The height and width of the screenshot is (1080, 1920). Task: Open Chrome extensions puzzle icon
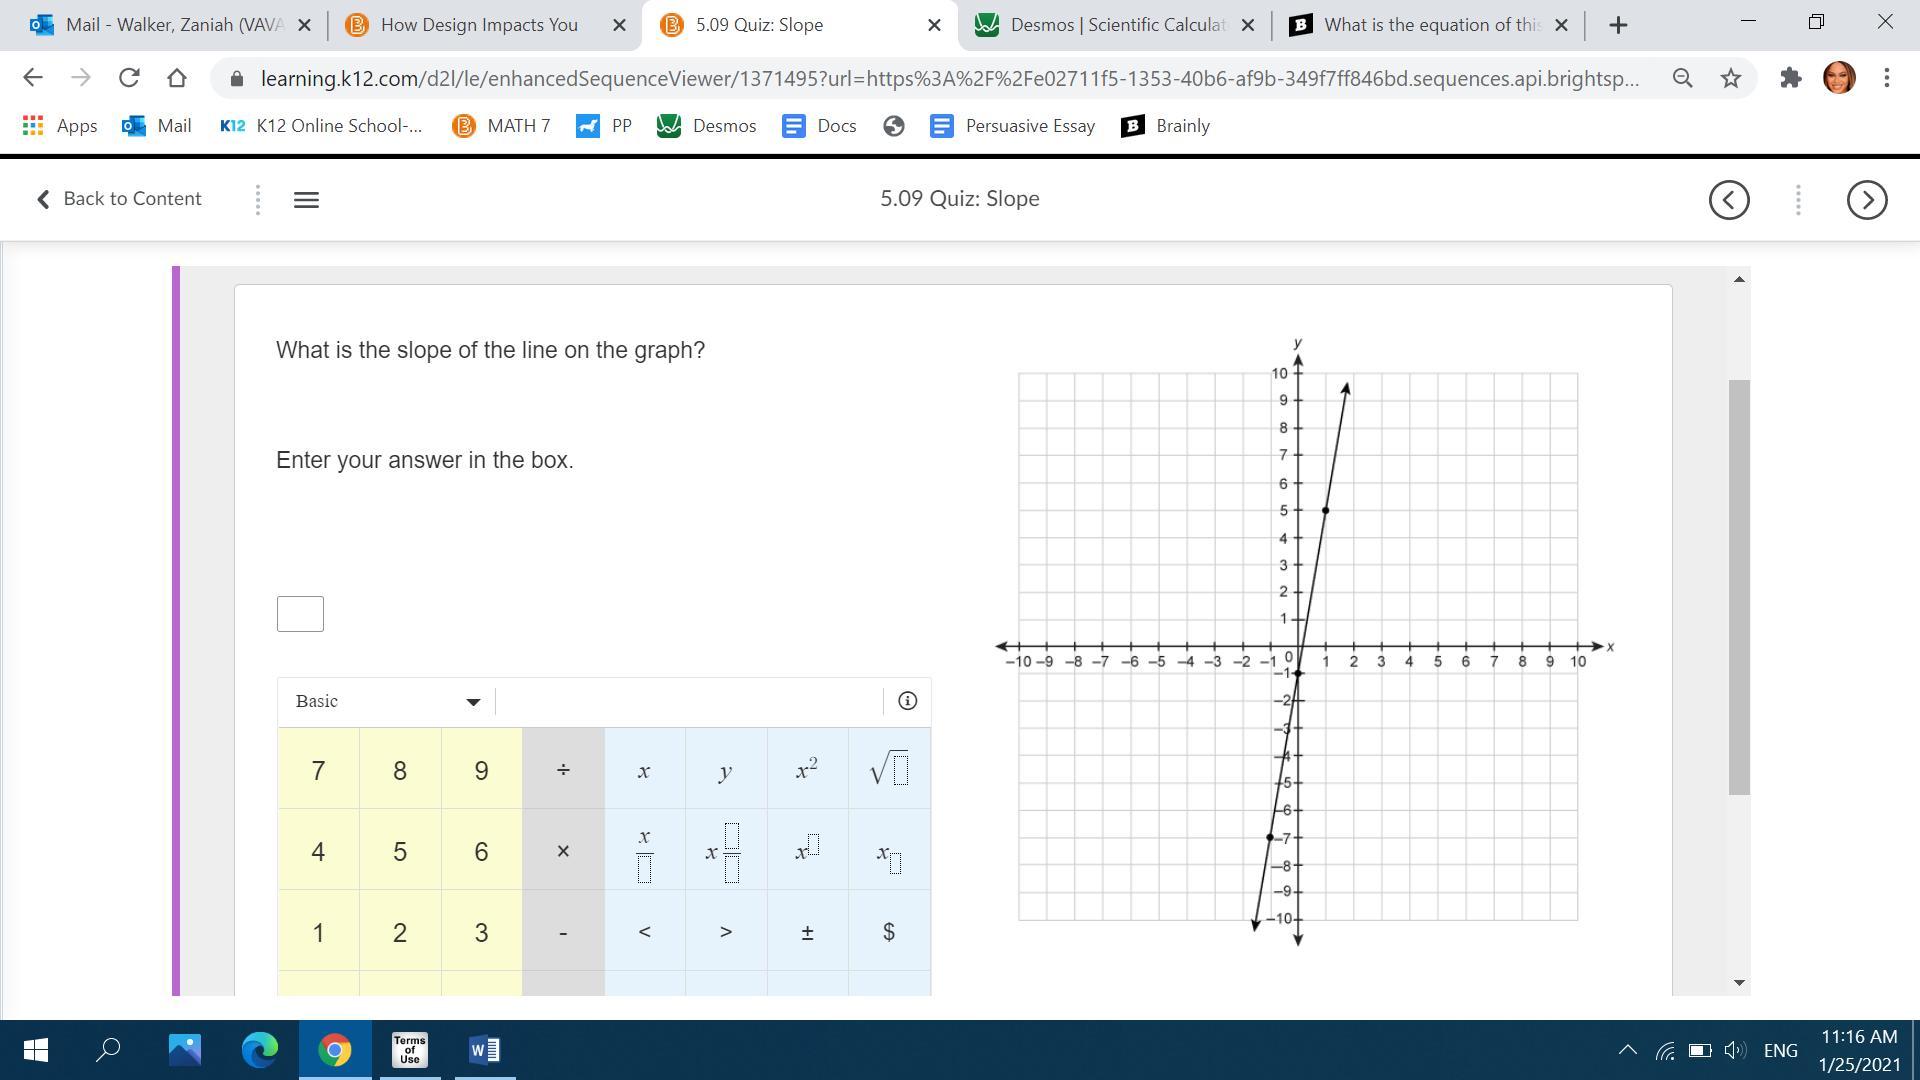(1790, 78)
